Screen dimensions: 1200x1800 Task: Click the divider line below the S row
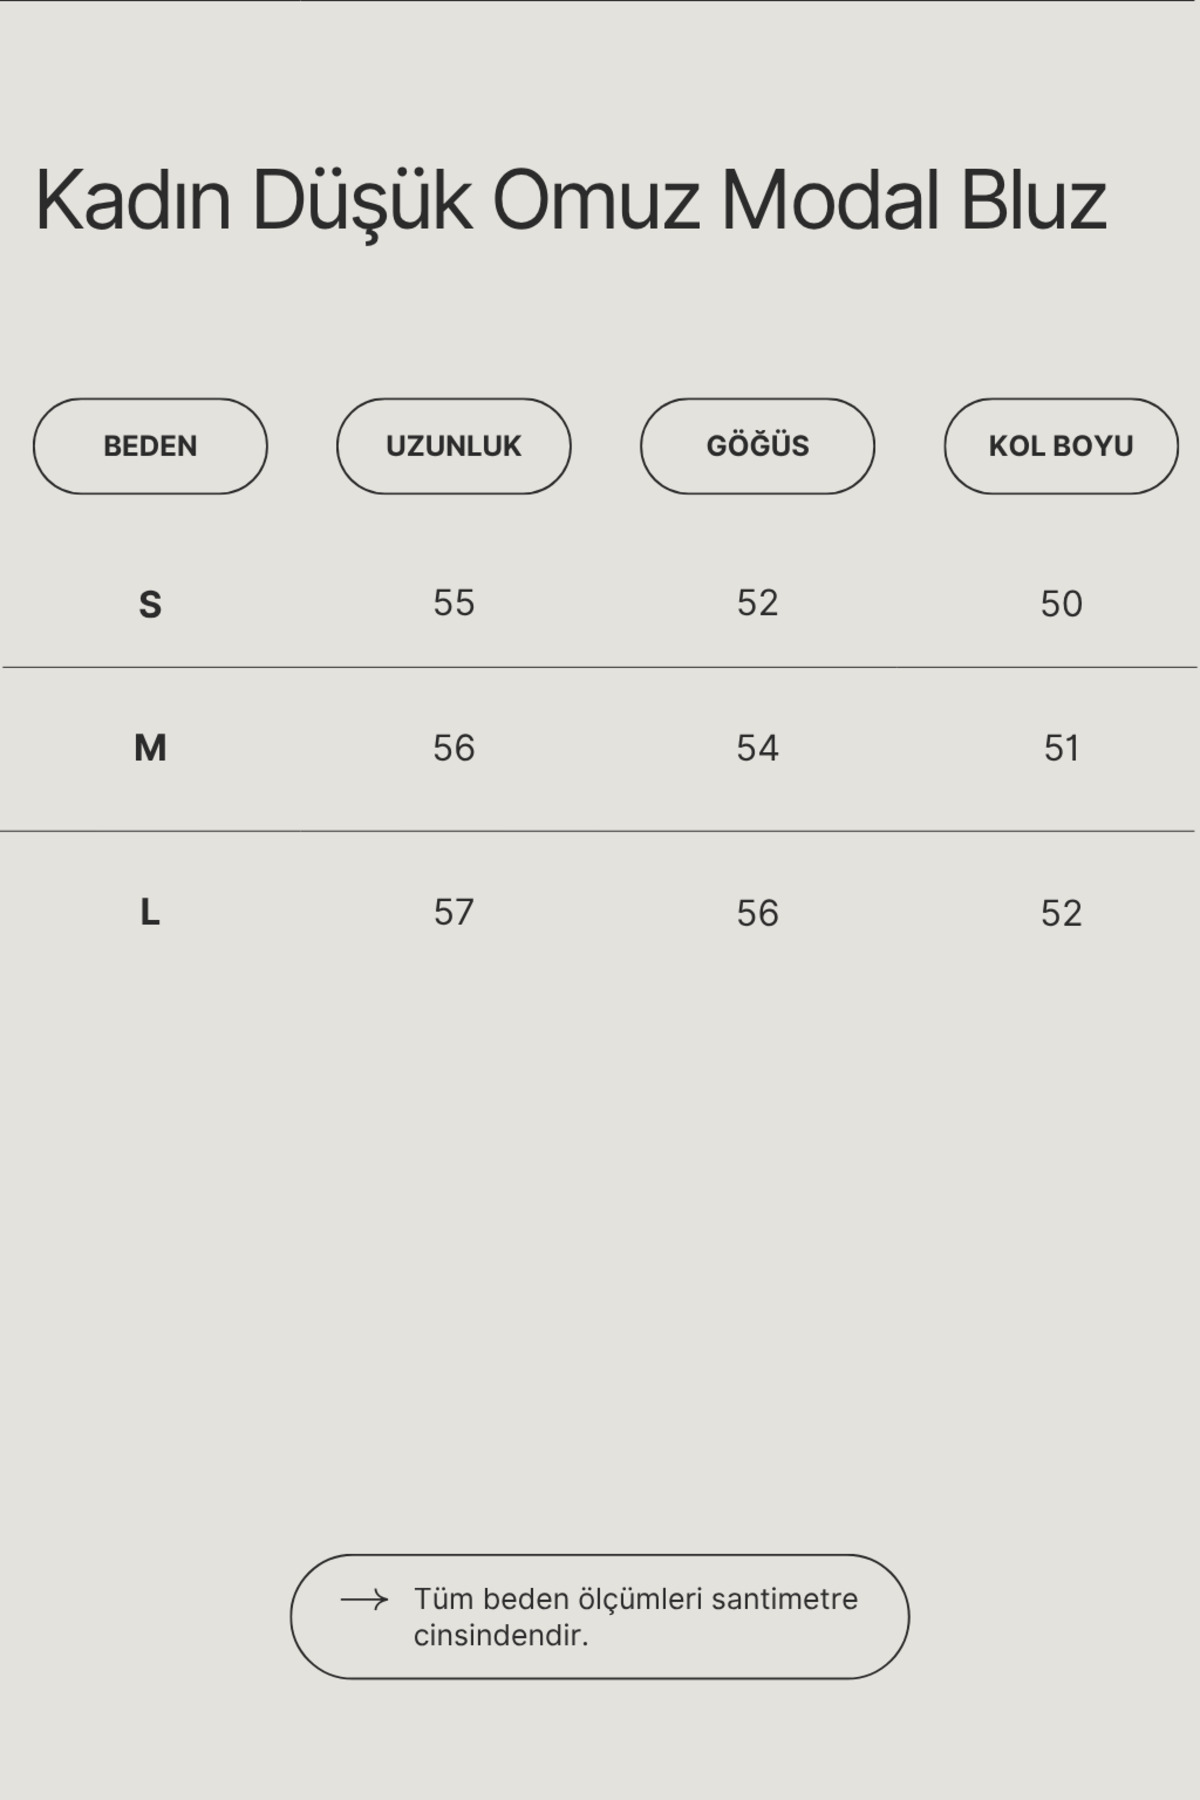point(600,667)
